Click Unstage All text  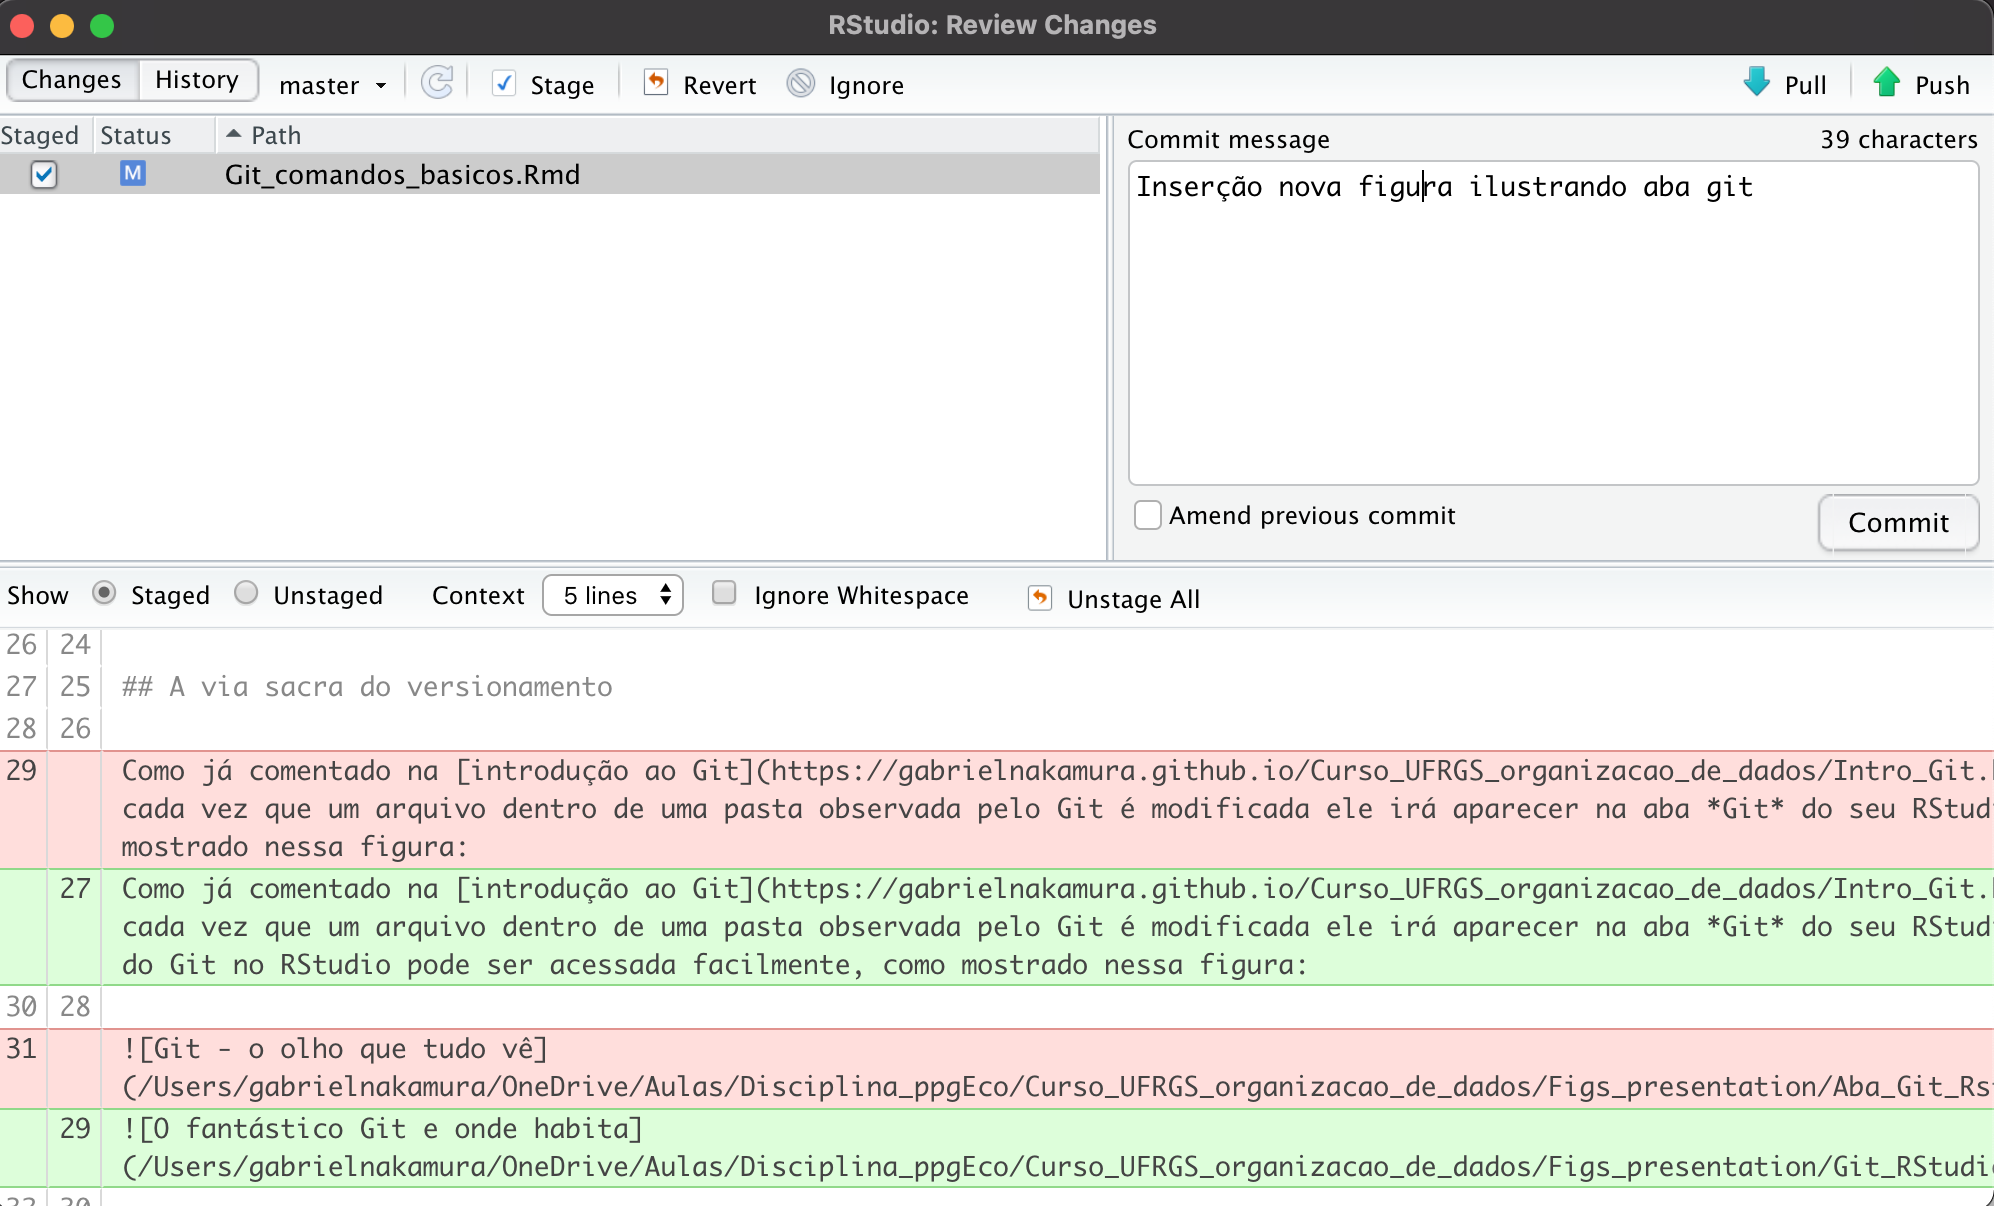(x=1133, y=599)
